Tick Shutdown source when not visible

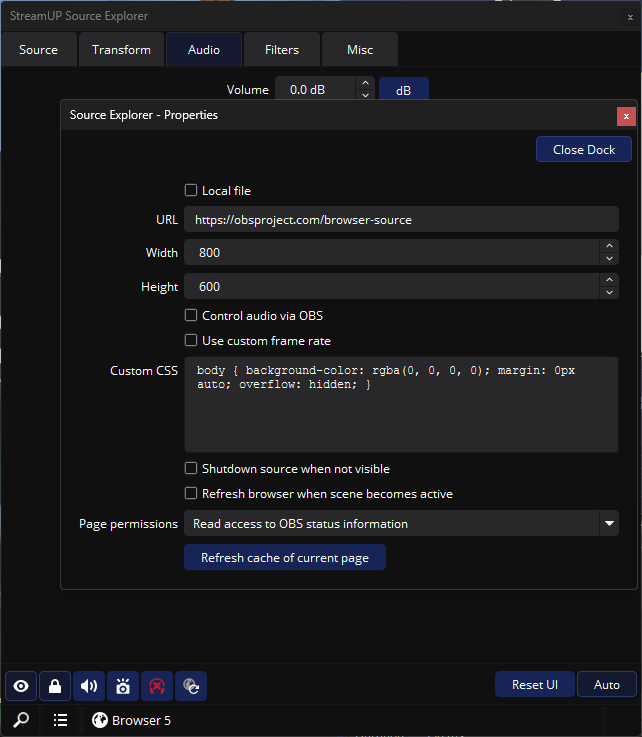click(191, 468)
